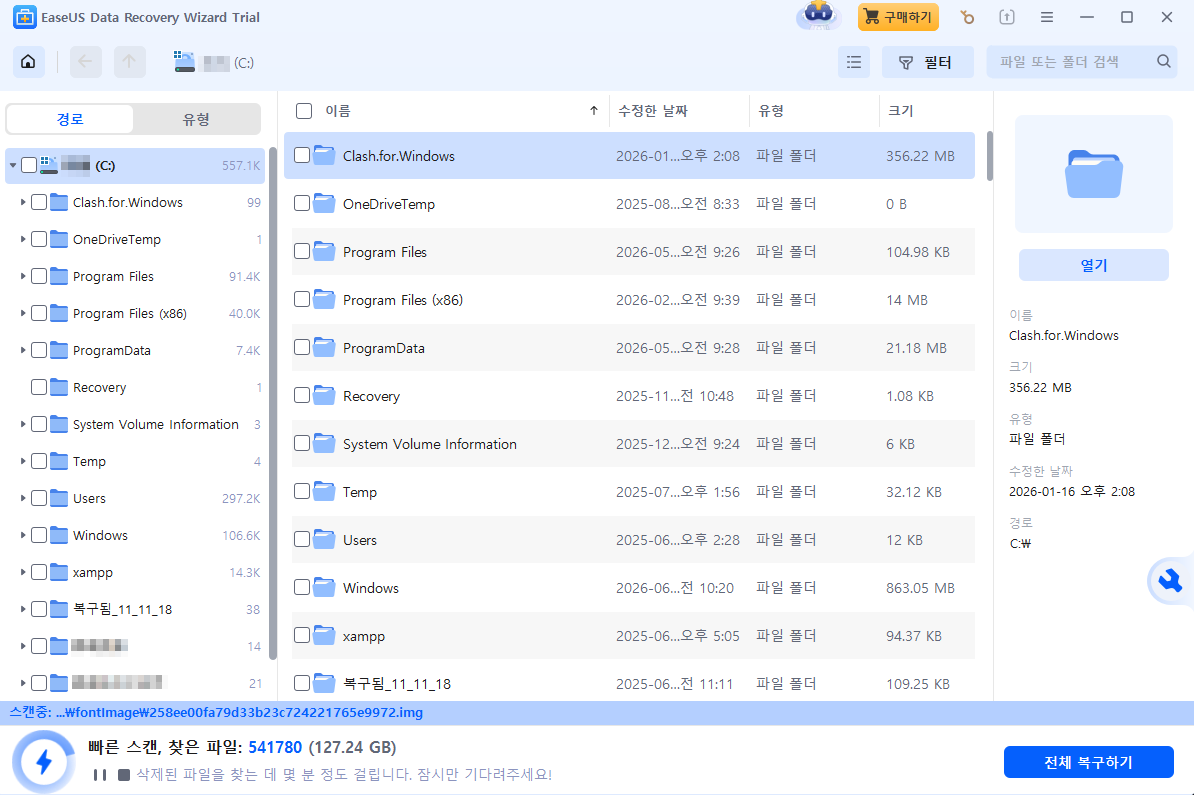The width and height of the screenshot is (1194, 795).
Task: Switch to list view mode icon
Action: tap(854, 62)
